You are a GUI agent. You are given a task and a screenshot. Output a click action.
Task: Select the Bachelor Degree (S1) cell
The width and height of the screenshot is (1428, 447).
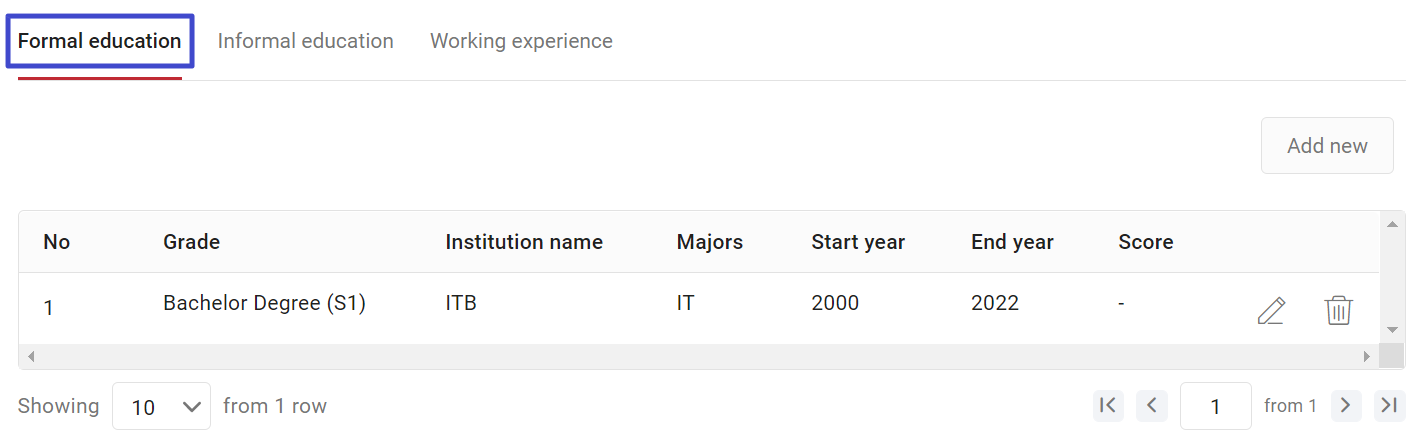[x=265, y=303]
